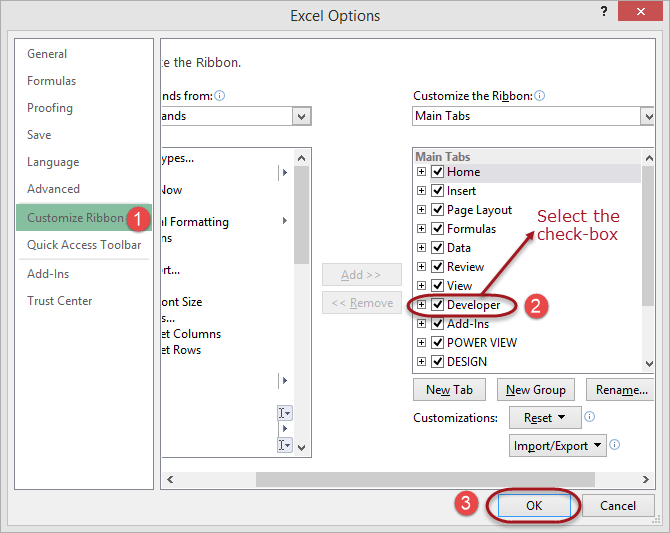Image resolution: width=670 pixels, height=533 pixels.
Task: Open the Import/Export dropdown
Action: tap(558, 446)
